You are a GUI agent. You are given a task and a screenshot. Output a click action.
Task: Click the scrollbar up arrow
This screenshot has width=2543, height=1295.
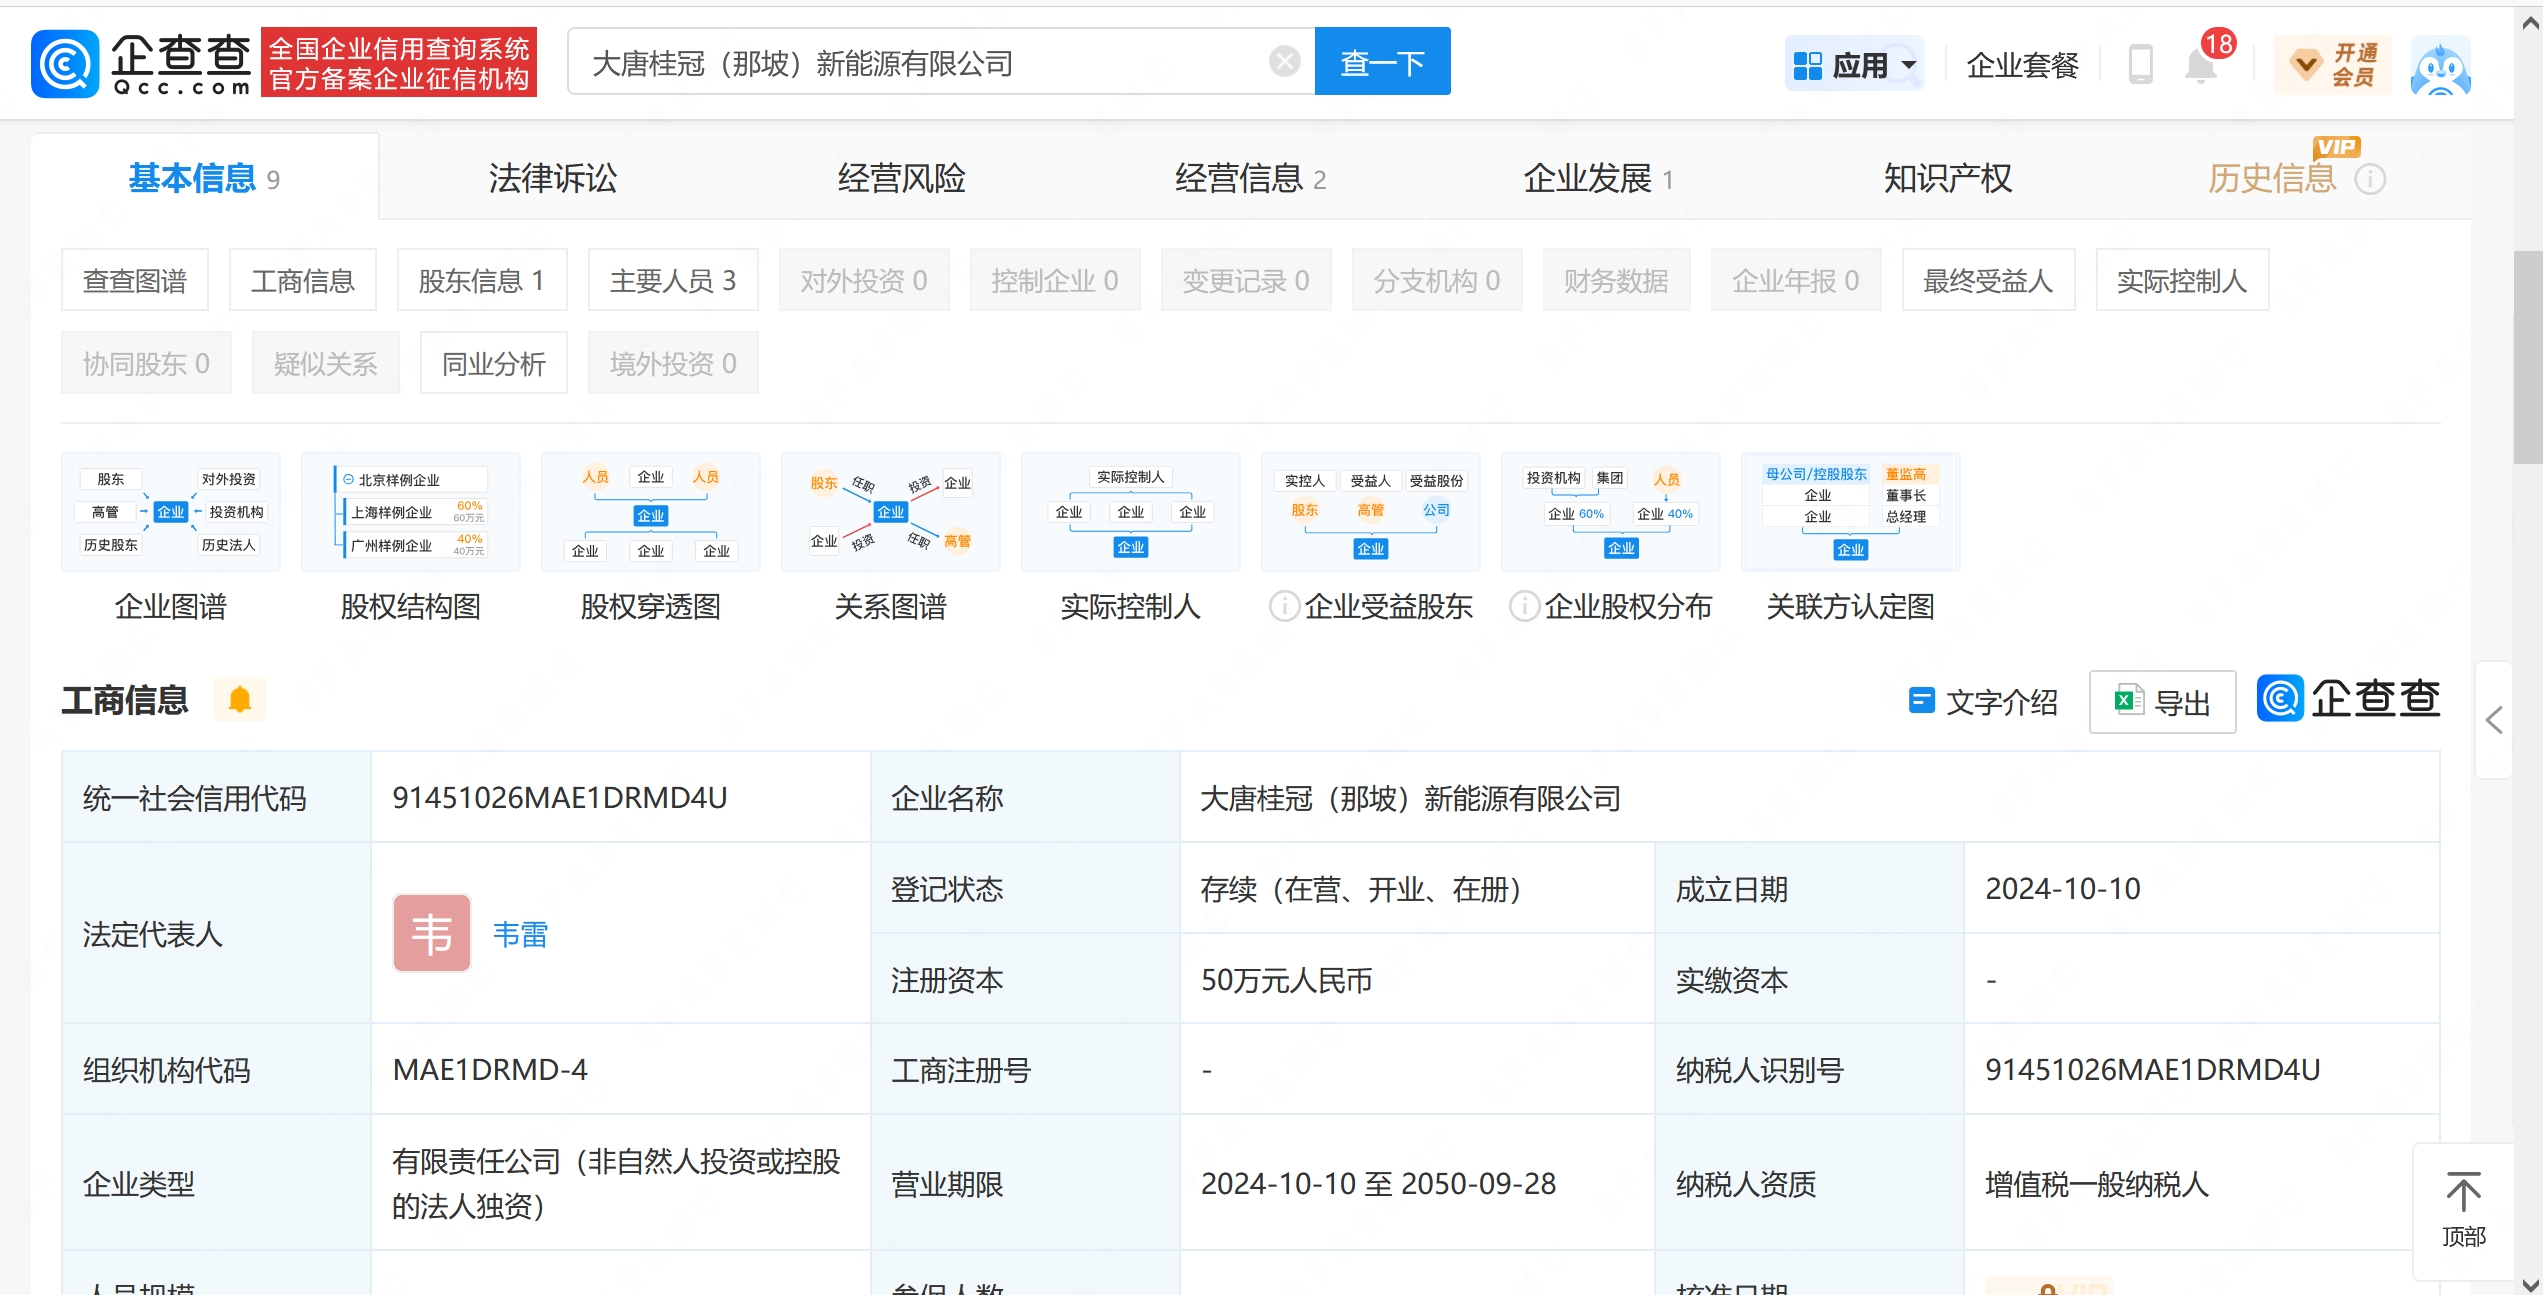(2529, 22)
